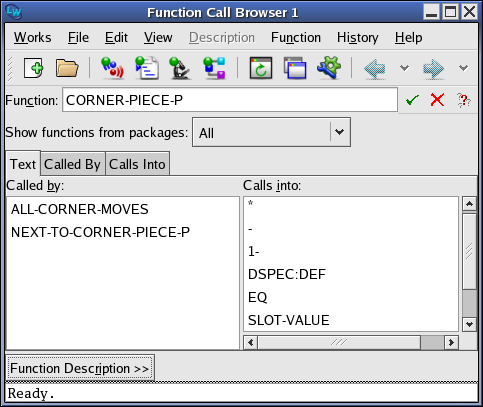Open the Function menu
The image size is (483, 407).
click(296, 37)
